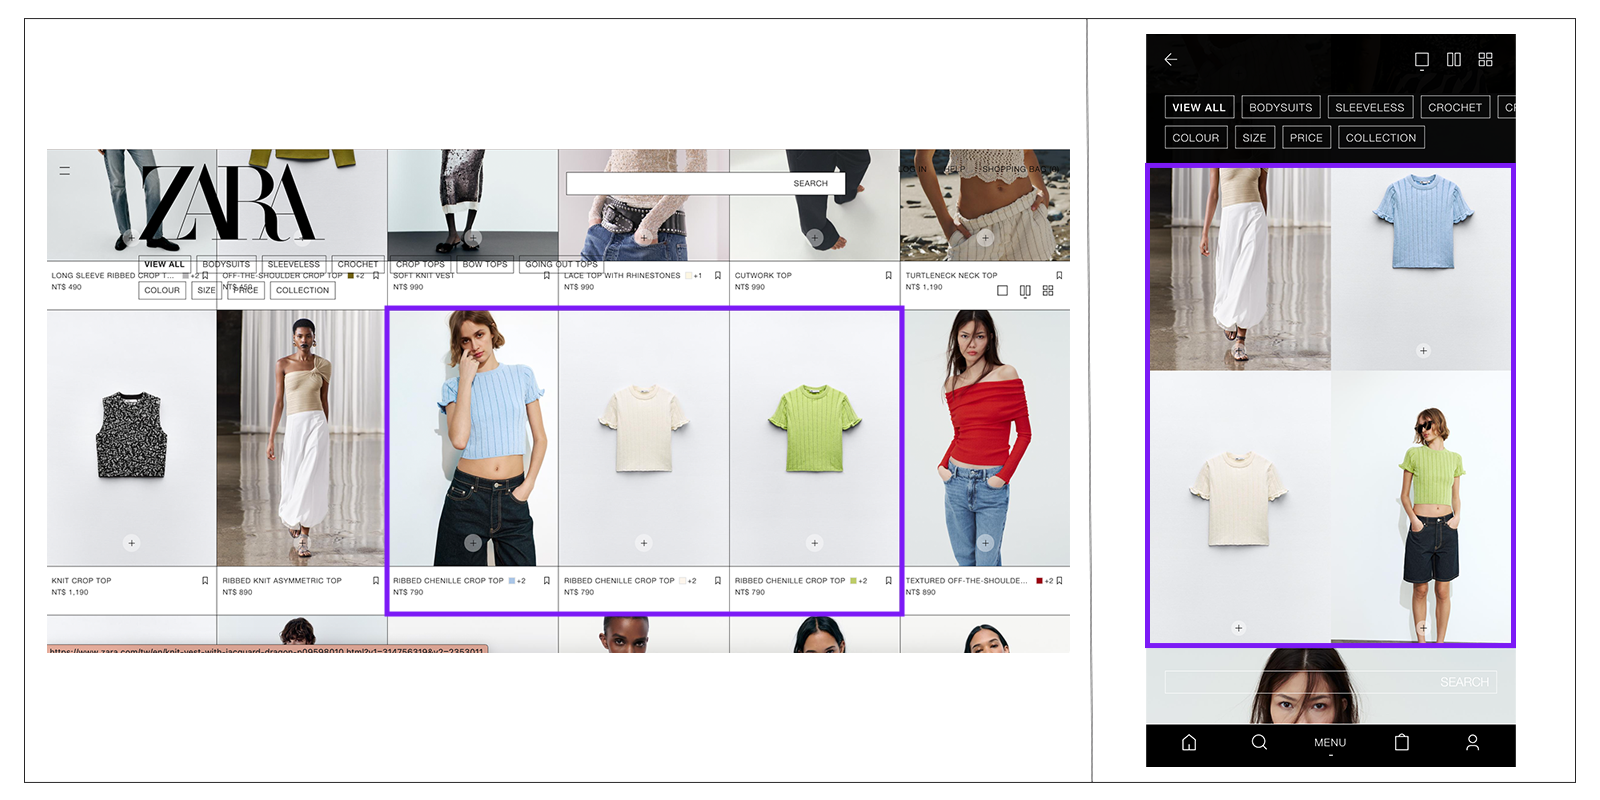Select the CROCHET category tab on desktop
Viewport: 1600px width, 800px height.
[358, 265]
